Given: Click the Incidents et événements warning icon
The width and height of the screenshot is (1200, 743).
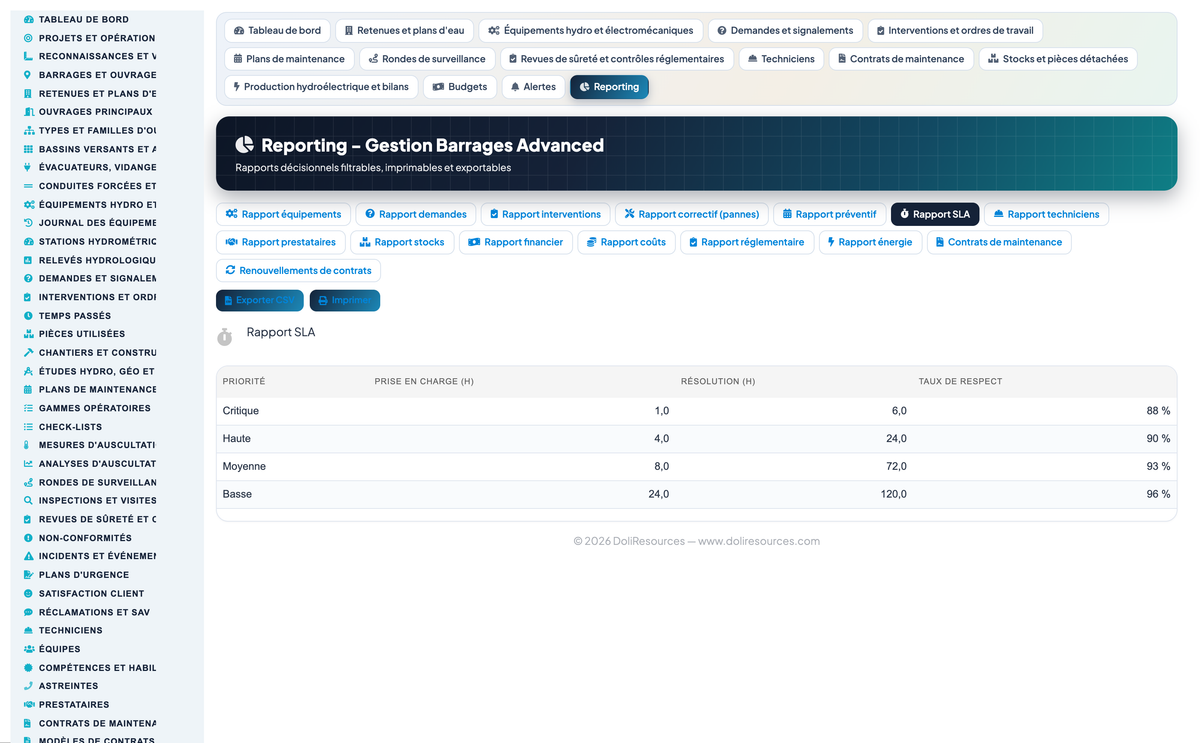Looking at the screenshot, I should tap(28, 556).
